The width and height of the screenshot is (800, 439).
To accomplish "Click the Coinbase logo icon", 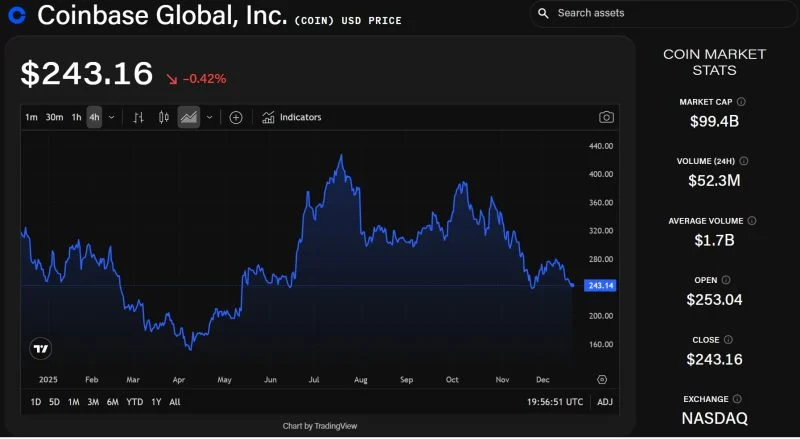I will (x=17, y=16).
